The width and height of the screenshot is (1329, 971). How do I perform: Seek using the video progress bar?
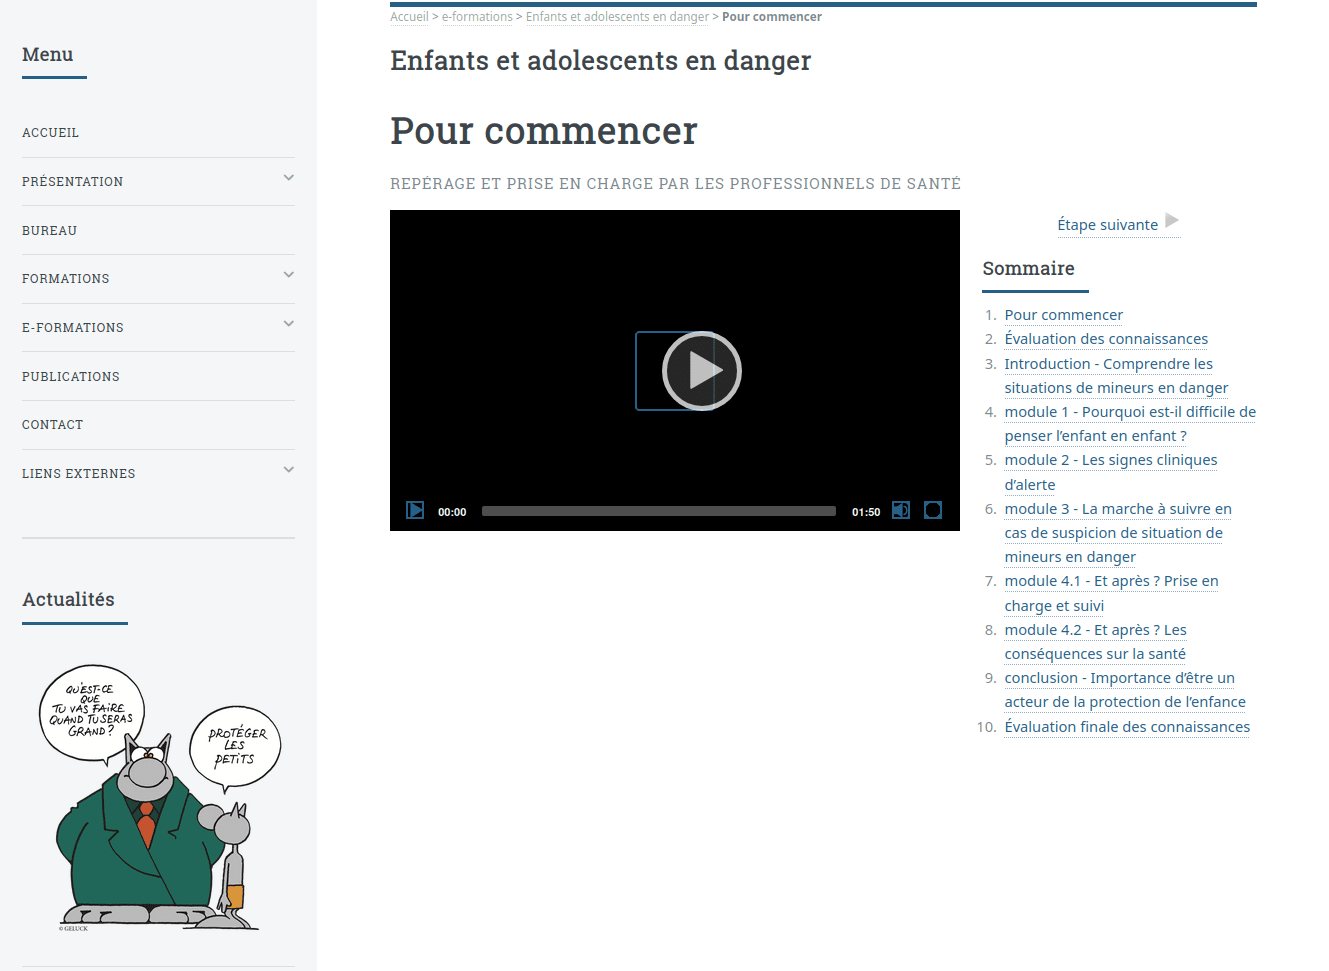point(658,511)
